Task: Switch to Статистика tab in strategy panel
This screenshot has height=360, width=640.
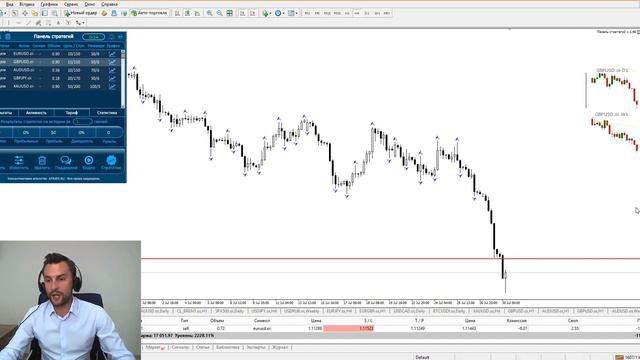Action: click(107, 113)
